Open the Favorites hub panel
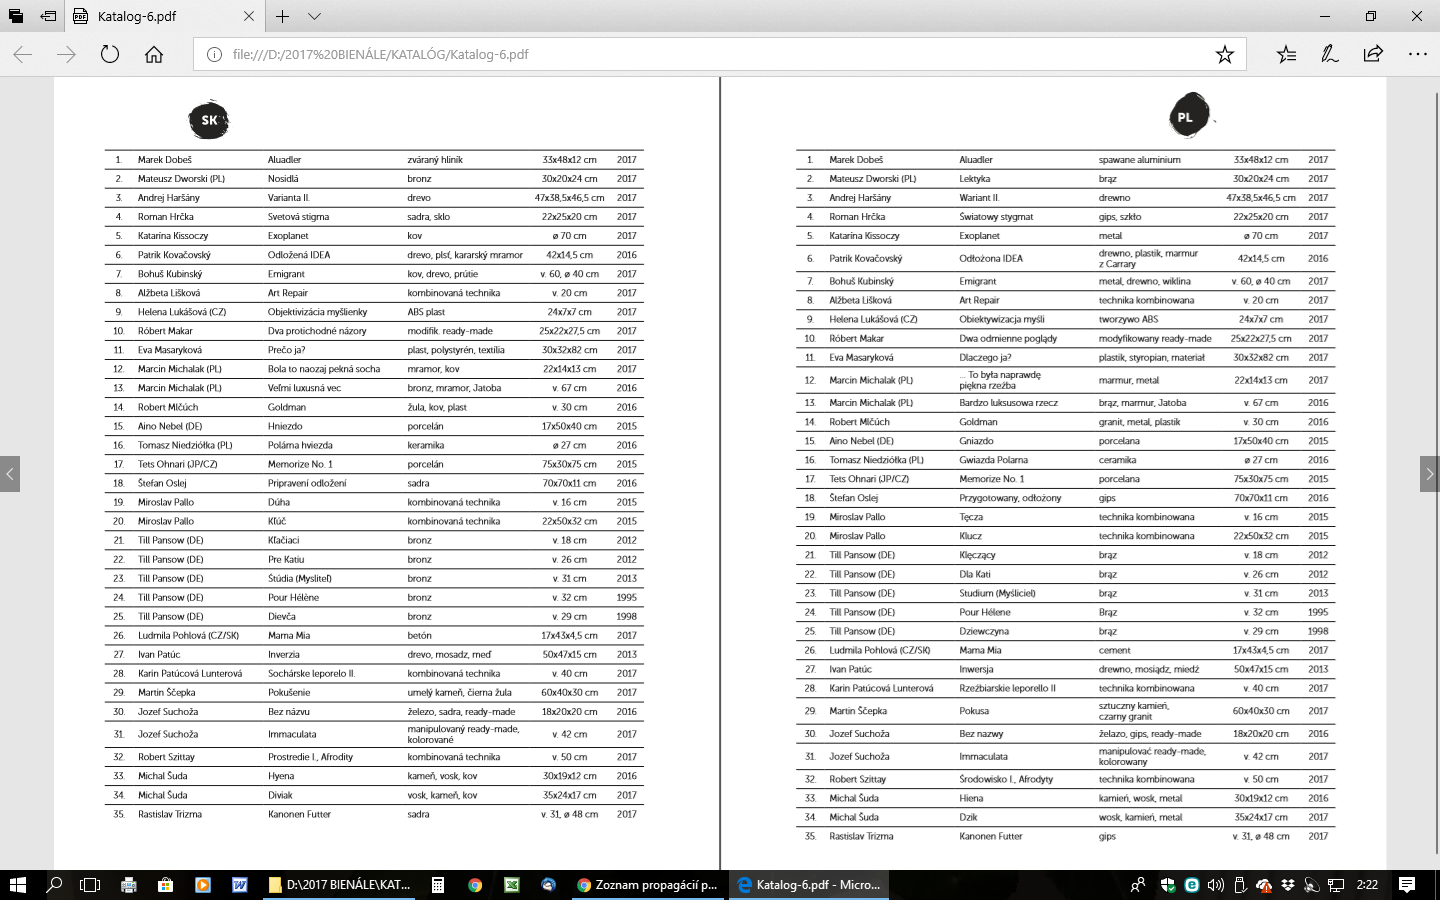The width and height of the screenshot is (1440, 900). pyautogui.click(x=1286, y=55)
